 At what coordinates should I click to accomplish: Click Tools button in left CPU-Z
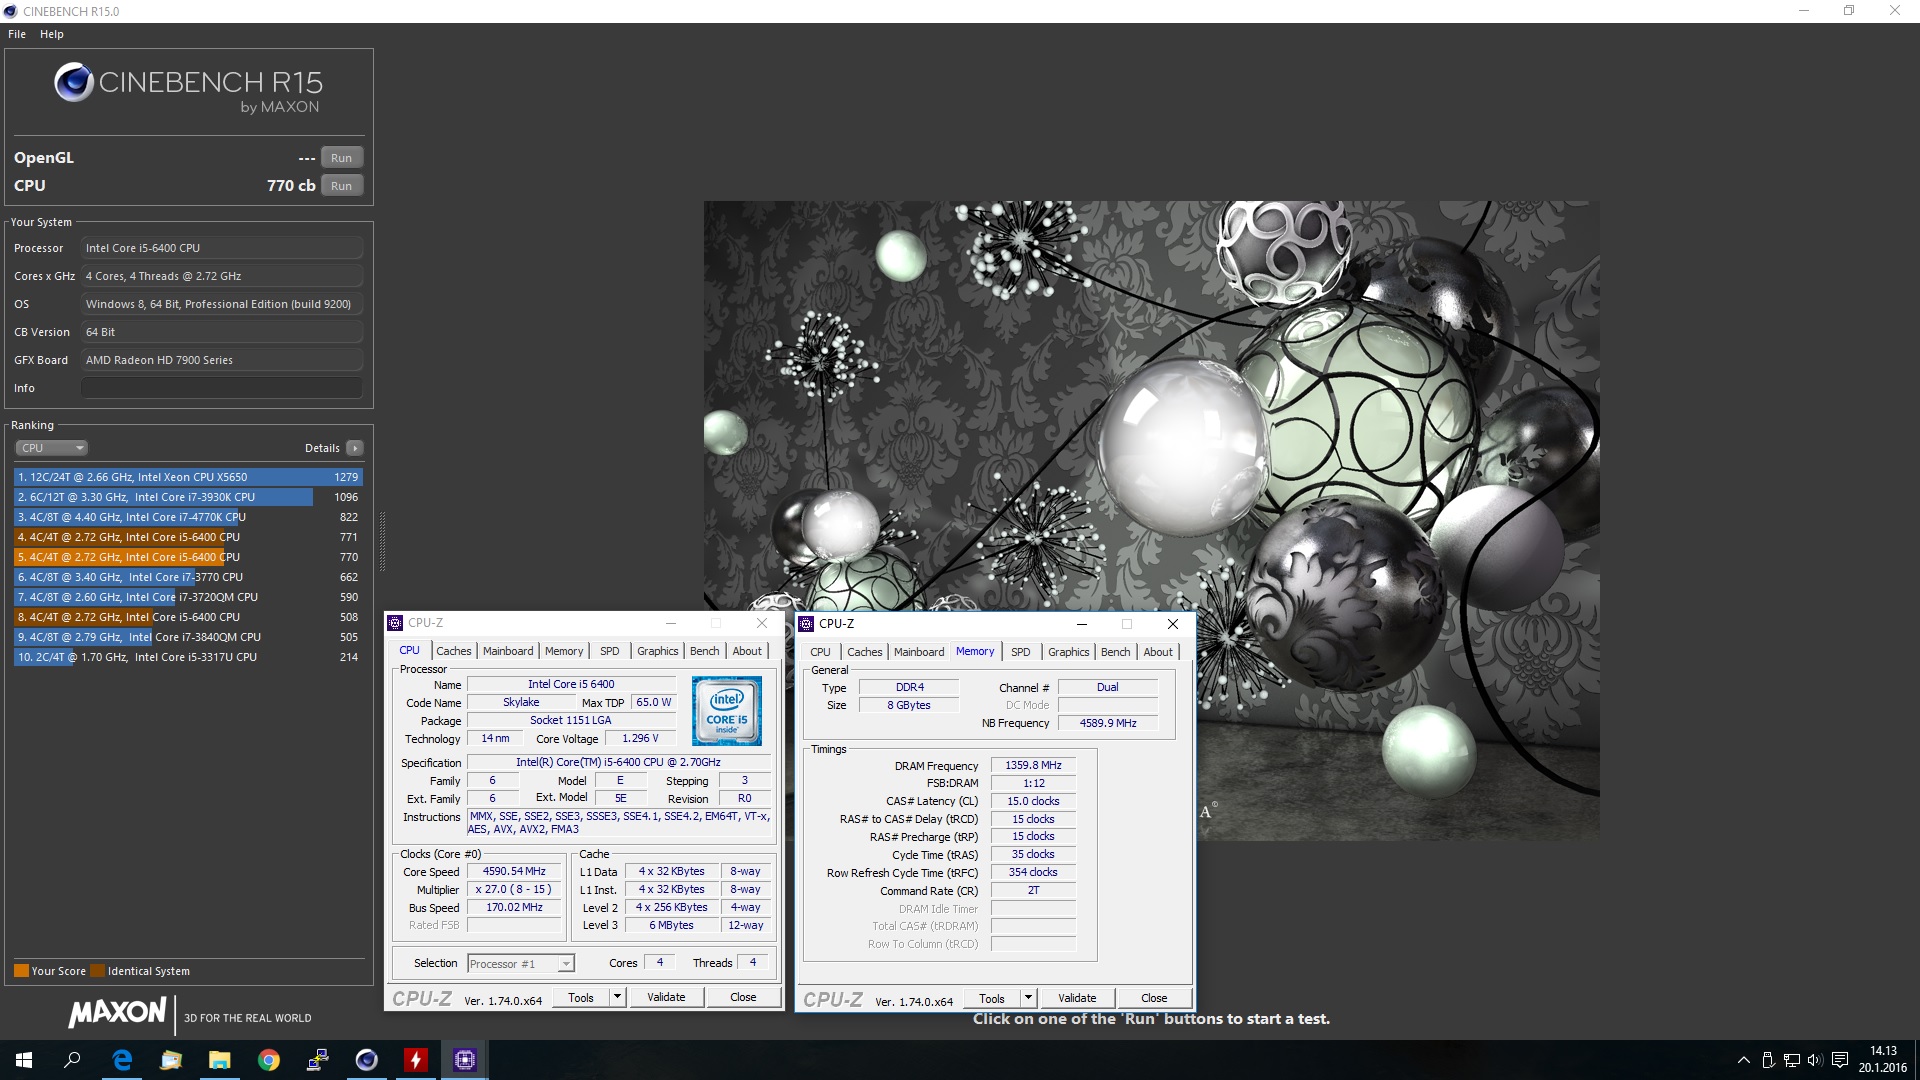tap(581, 997)
